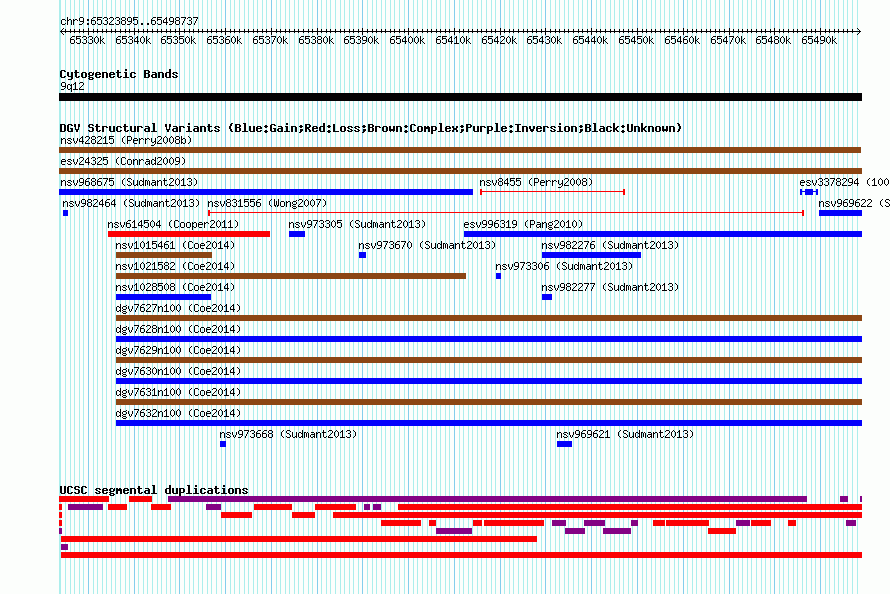The height and width of the screenshot is (594, 890).
Task: Click the nsv973670 (Sudmant2013) label
Action: click(x=427, y=245)
